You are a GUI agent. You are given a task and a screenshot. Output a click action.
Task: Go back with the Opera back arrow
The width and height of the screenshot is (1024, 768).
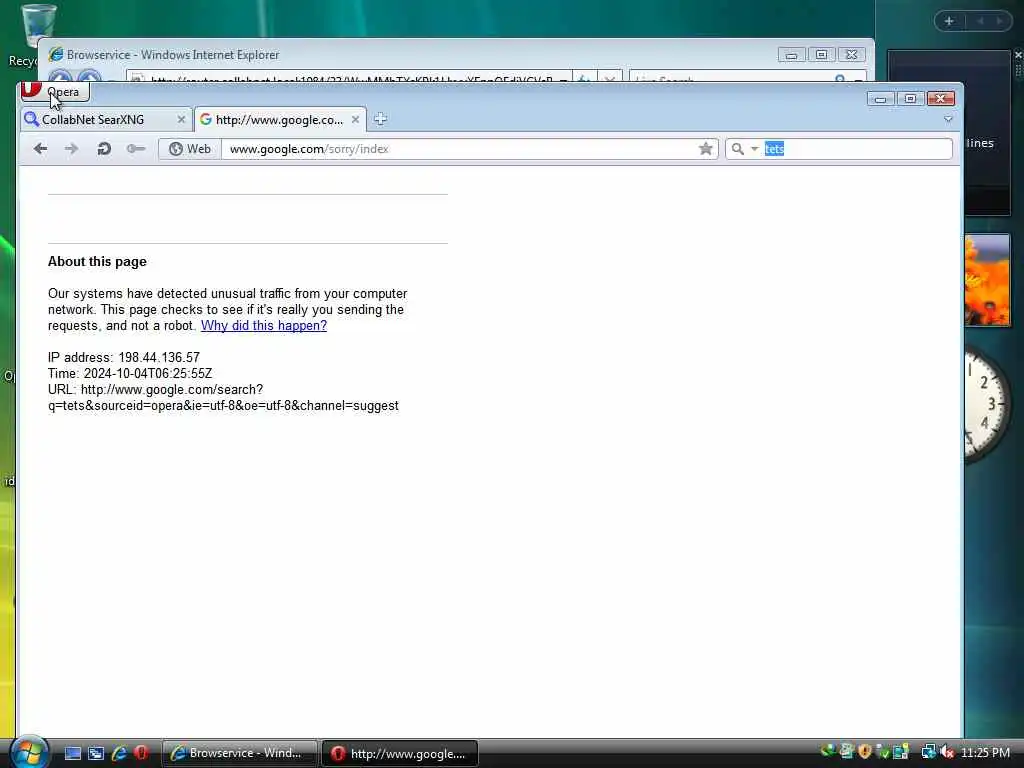[40, 149]
